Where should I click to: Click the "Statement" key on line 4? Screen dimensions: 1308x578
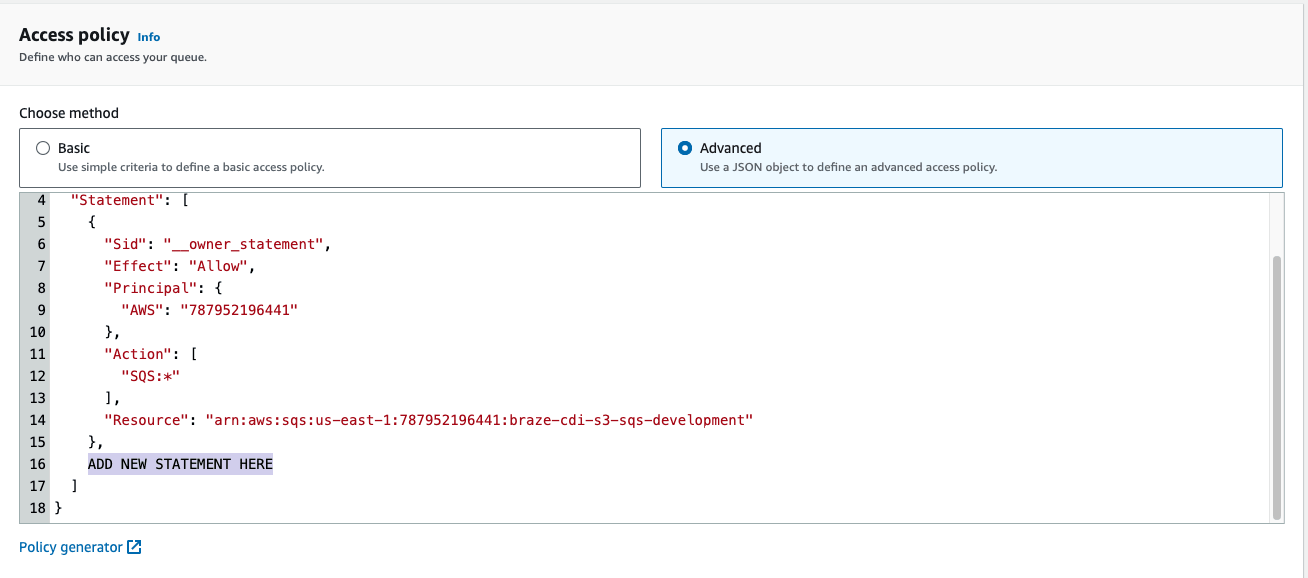(x=116, y=200)
